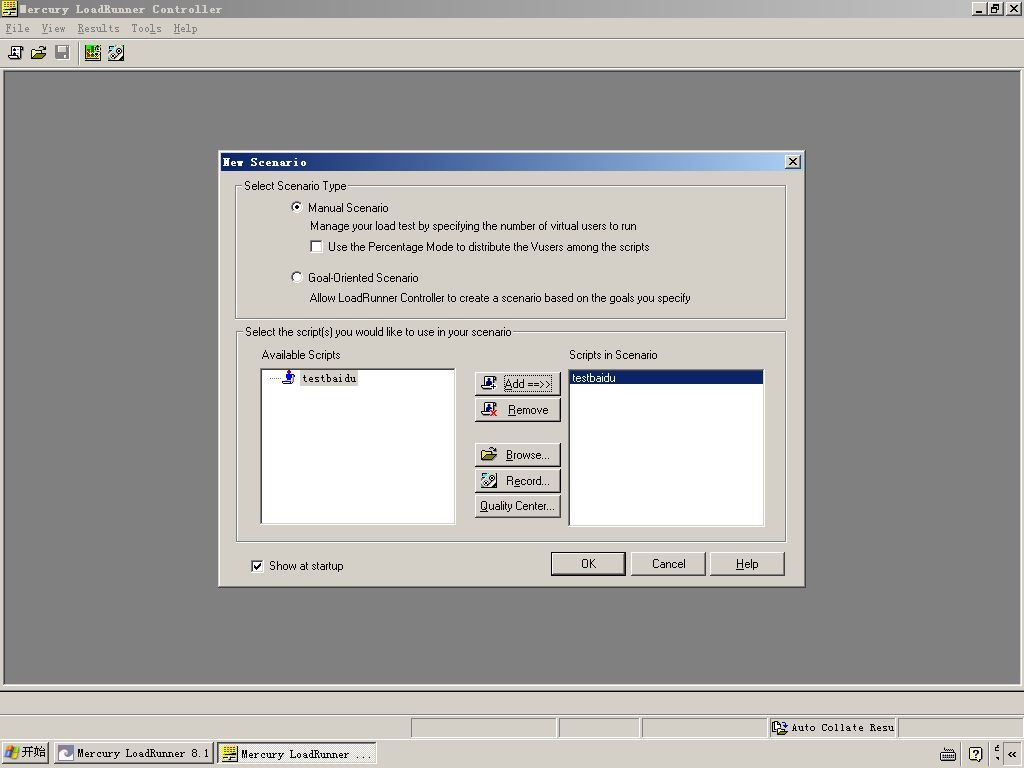Screen dimensions: 1024x768
Task: Open the Results menu
Action: pos(98,28)
